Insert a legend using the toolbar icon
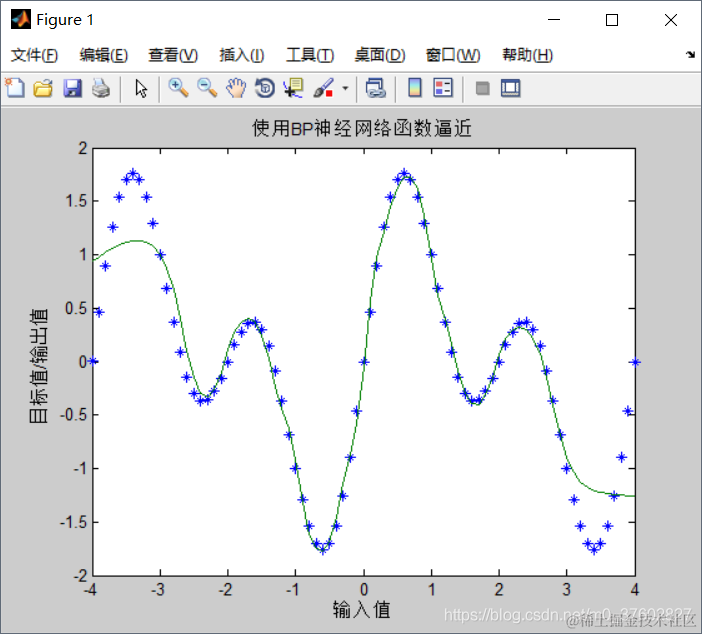 (x=443, y=88)
